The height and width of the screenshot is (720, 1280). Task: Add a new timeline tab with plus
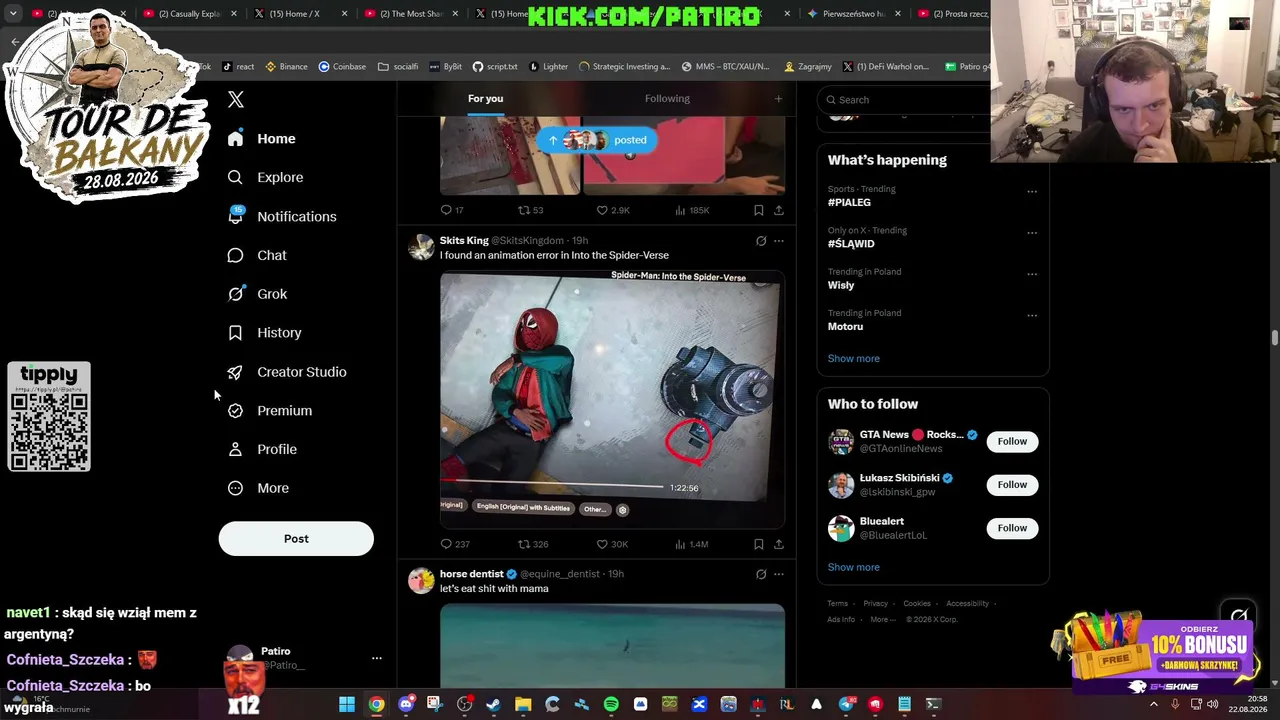778,99
